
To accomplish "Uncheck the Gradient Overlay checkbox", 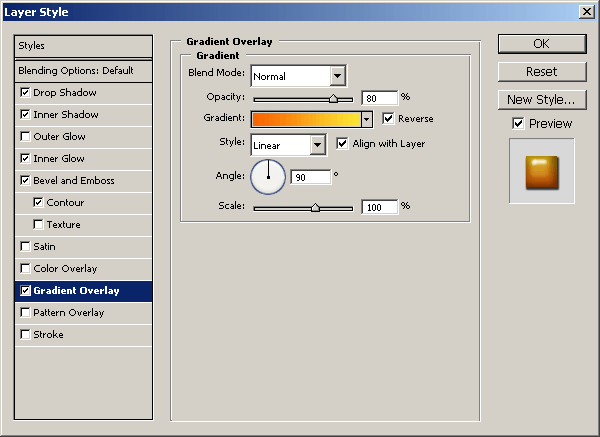I will pos(25,291).
